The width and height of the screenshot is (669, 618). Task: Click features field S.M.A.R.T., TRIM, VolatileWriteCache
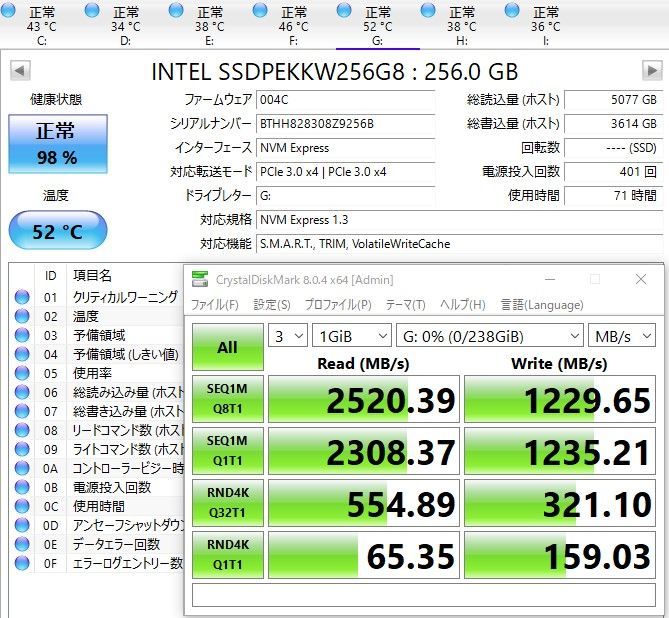click(460, 244)
